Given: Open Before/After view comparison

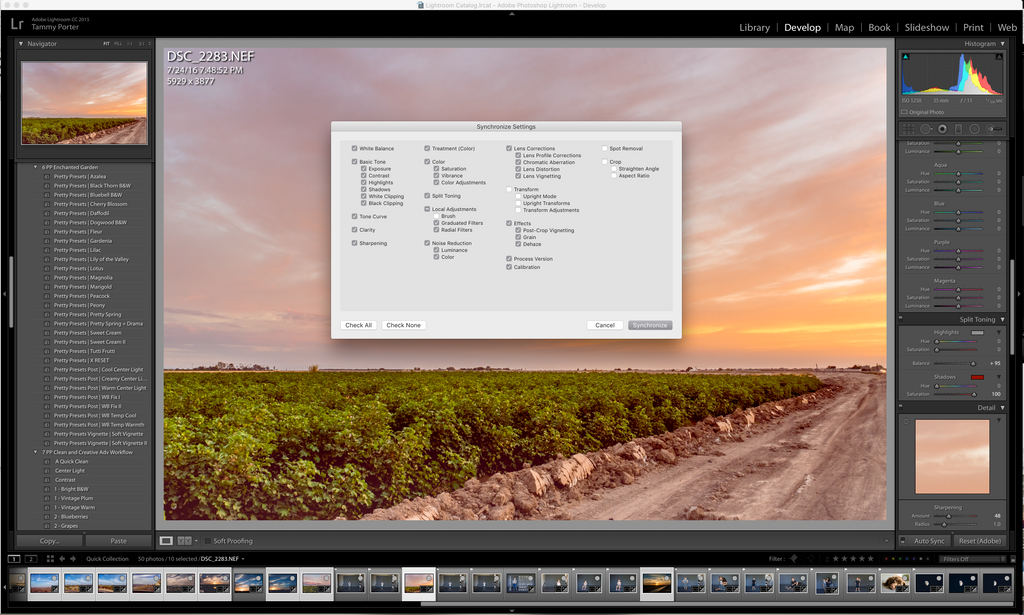Looking at the screenshot, I should coord(184,541).
